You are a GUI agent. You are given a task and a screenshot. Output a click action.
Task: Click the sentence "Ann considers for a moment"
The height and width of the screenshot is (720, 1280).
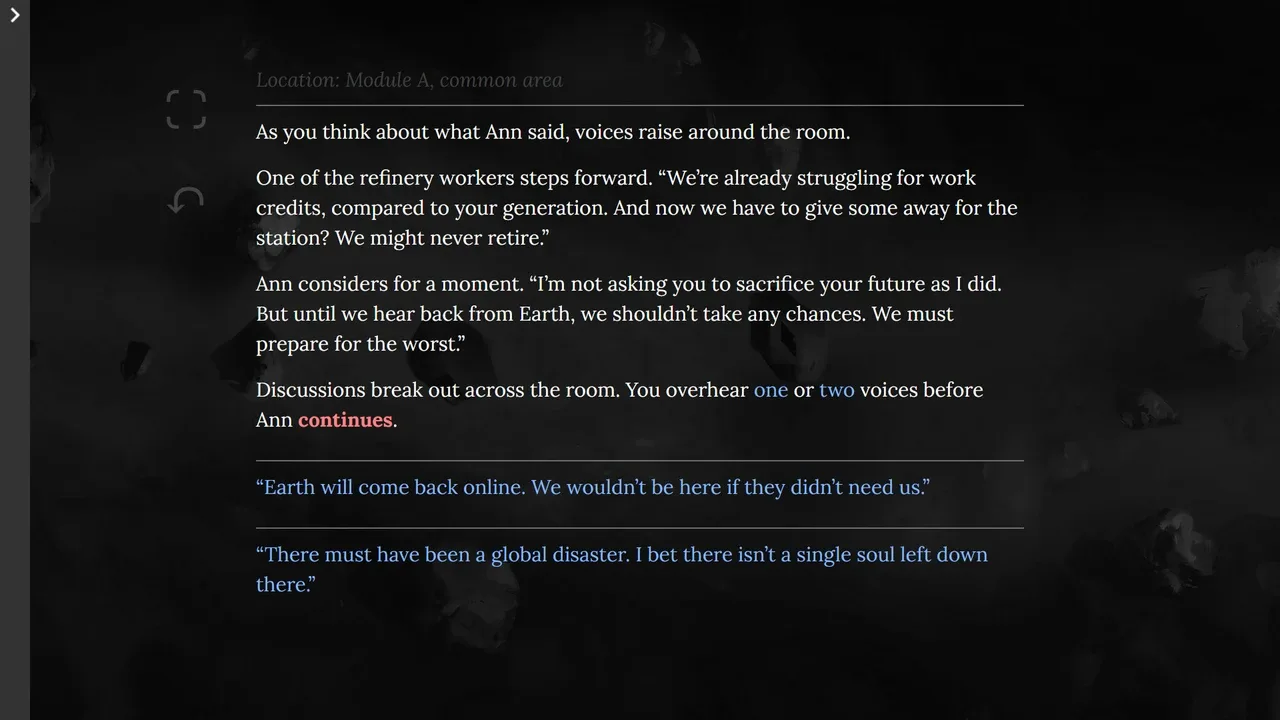coord(388,284)
